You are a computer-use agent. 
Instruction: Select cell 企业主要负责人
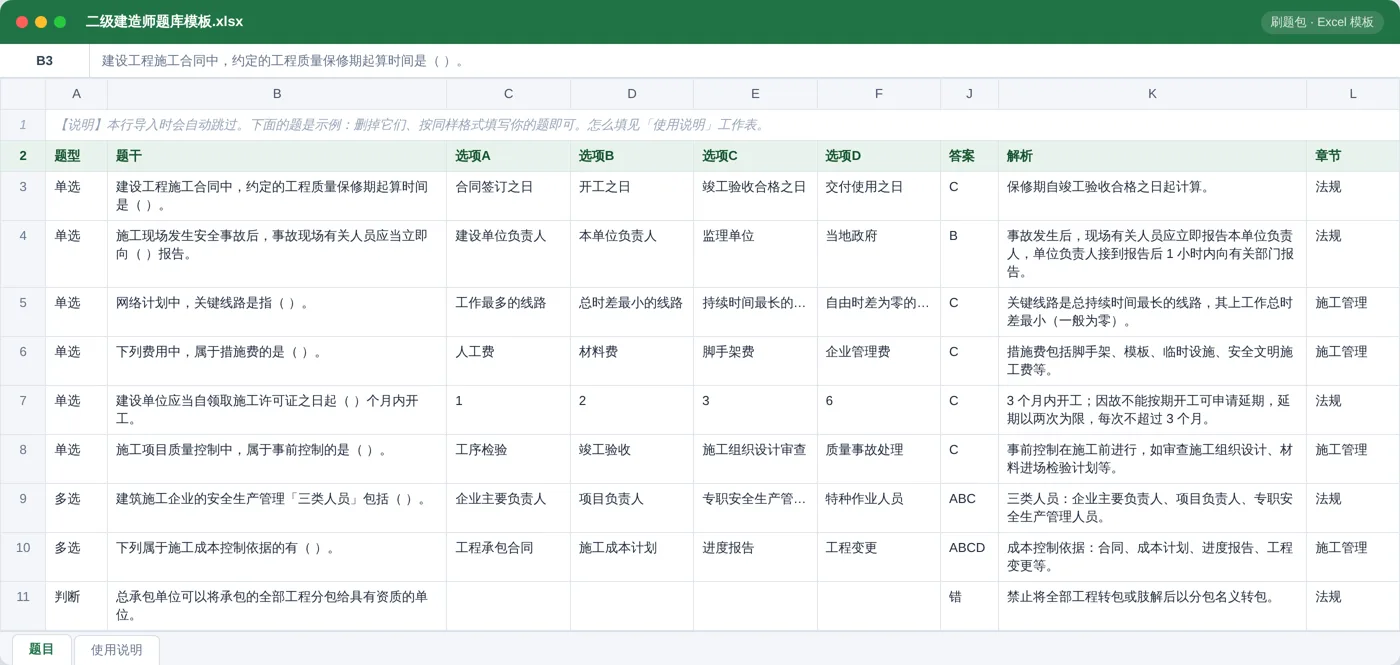508,508
